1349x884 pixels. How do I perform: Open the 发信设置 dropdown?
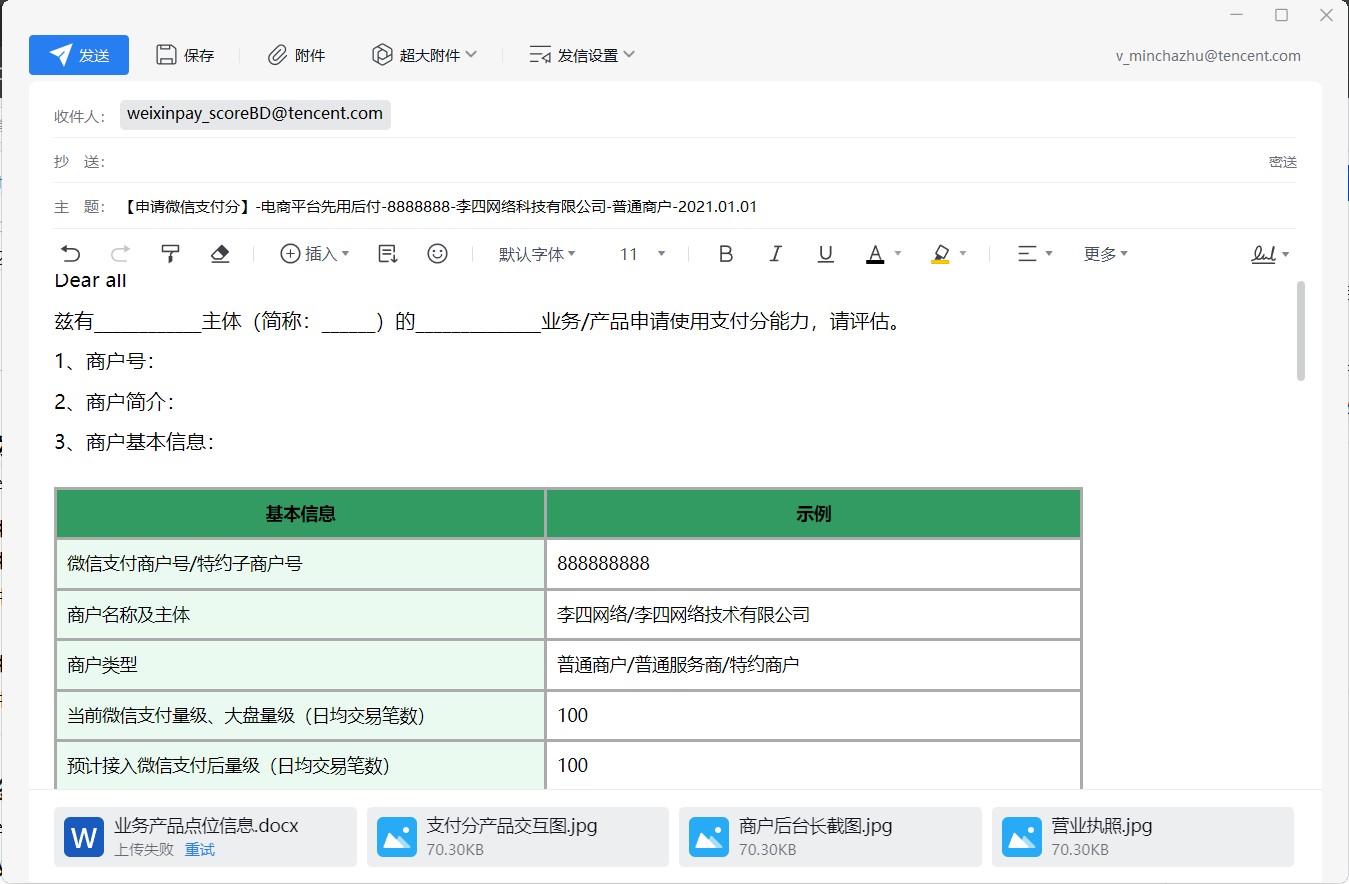(x=582, y=55)
